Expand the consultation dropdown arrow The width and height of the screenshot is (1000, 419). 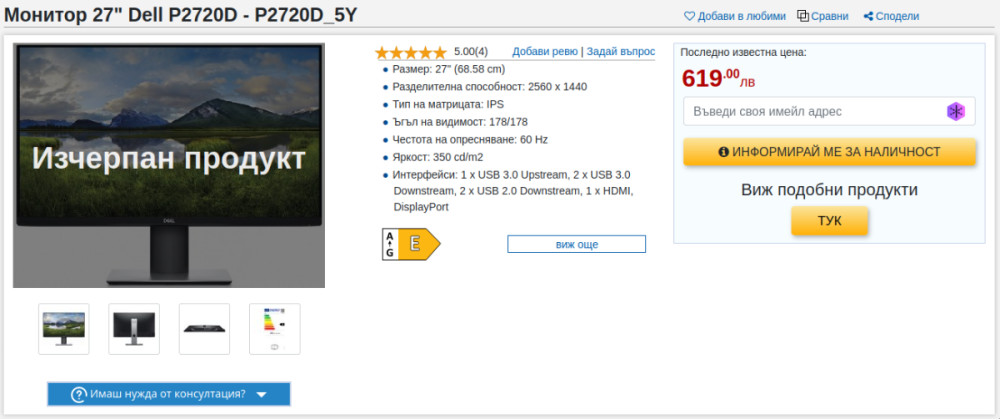pyautogui.click(x=261, y=394)
